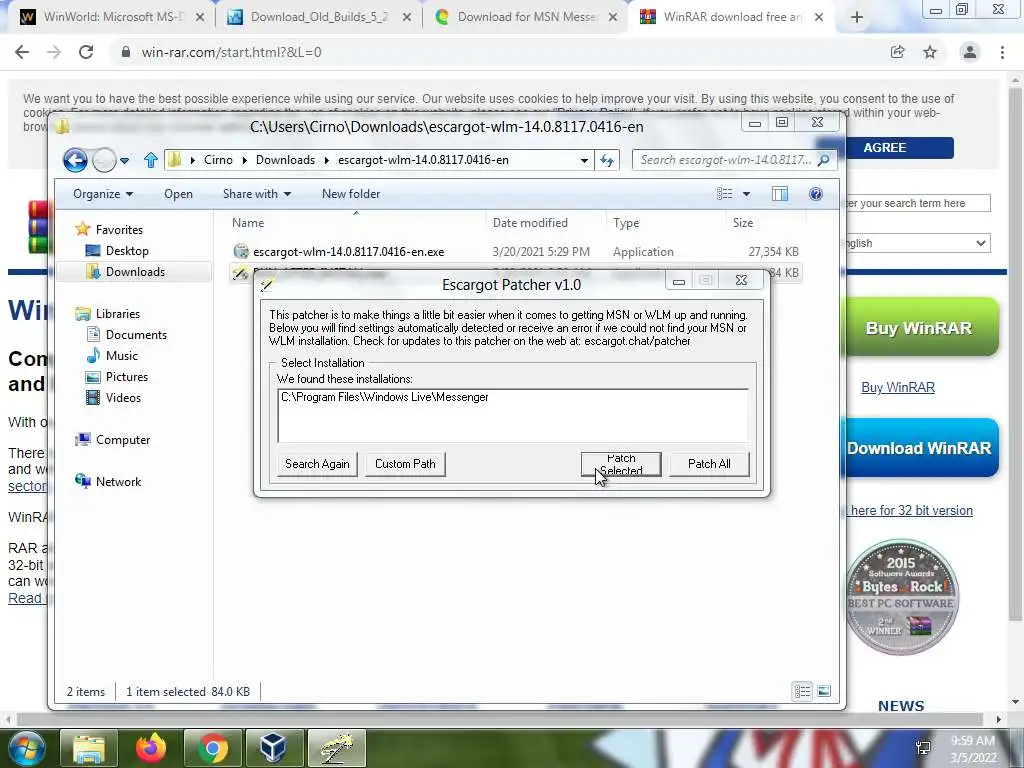
Task: Select Desktop in the navigation pane
Action: (x=118, y=251)
